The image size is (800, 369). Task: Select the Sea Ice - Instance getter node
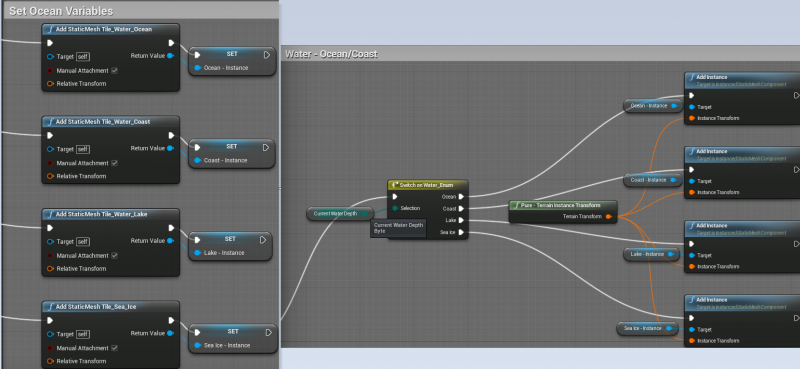(x=647, y=328)
